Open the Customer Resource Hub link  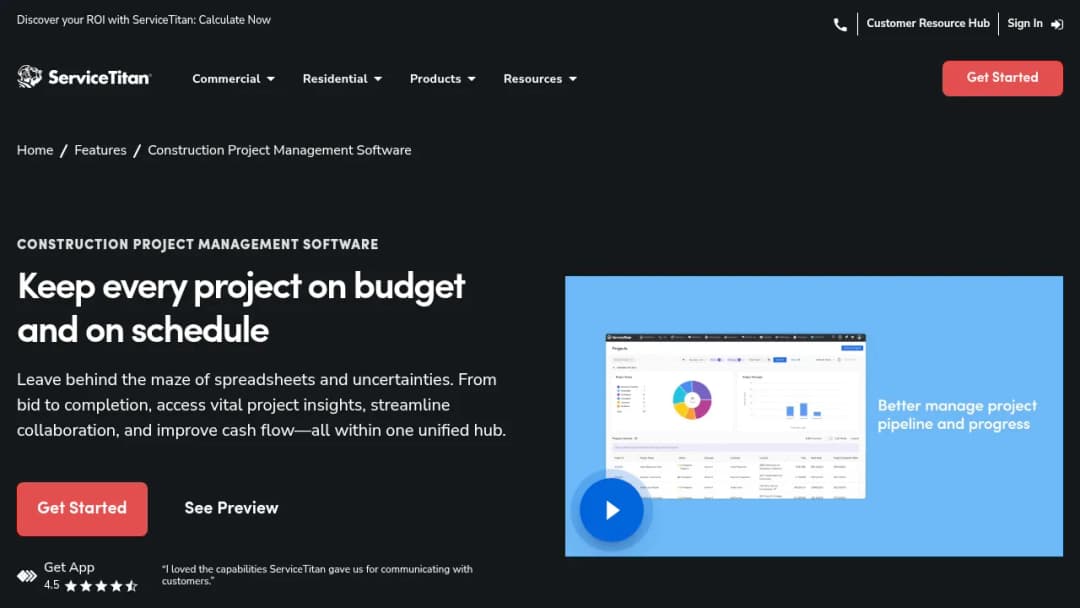pyautogui.click(x=928, y=23)
